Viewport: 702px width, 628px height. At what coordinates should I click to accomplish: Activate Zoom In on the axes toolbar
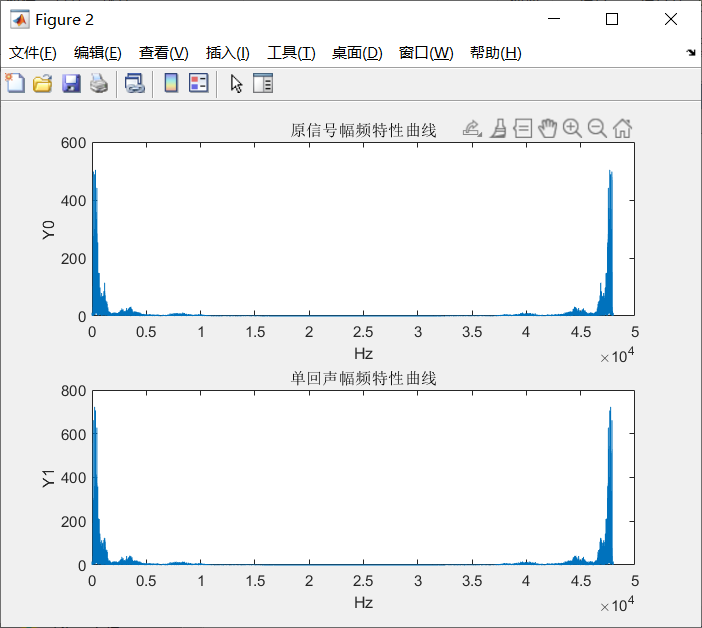(x=572, y=128)
